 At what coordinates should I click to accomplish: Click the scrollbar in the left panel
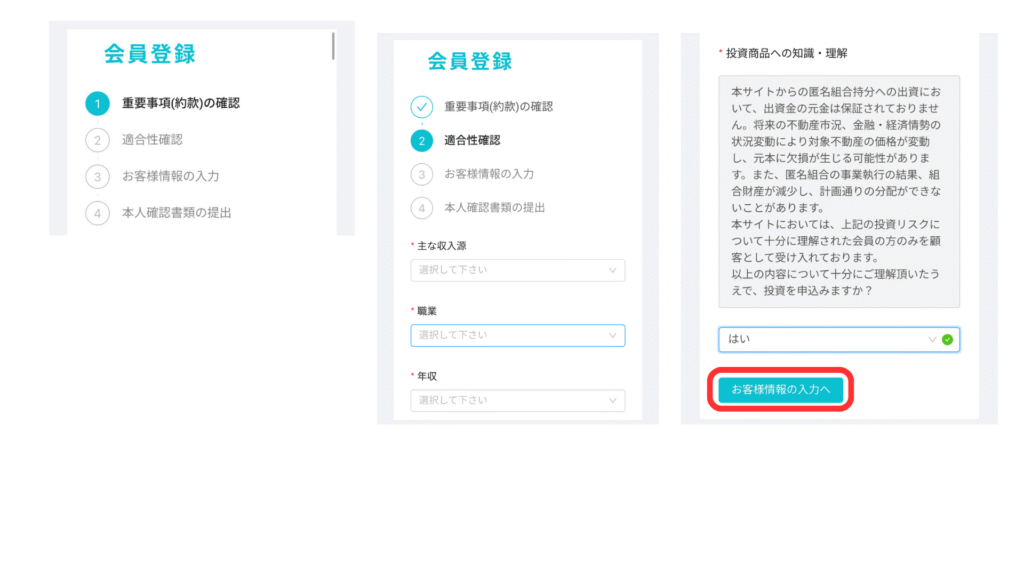(333, 46)
